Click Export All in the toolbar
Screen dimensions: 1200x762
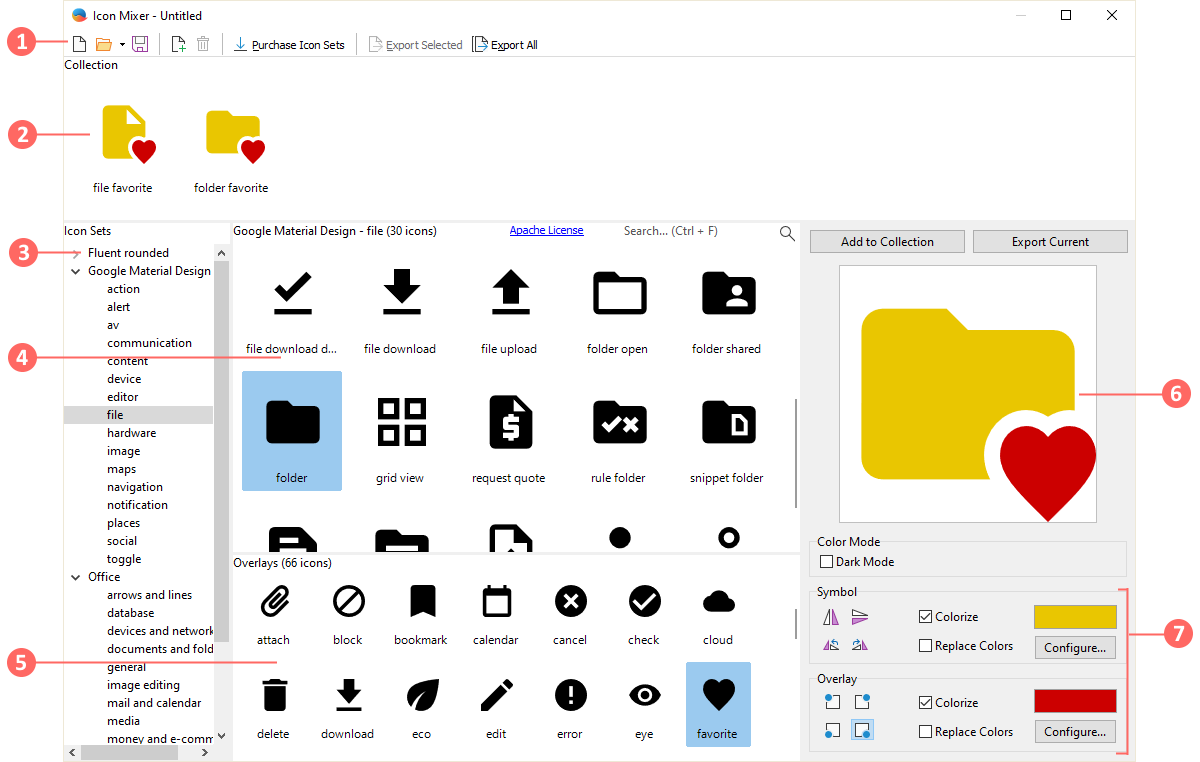pos(505,45)
